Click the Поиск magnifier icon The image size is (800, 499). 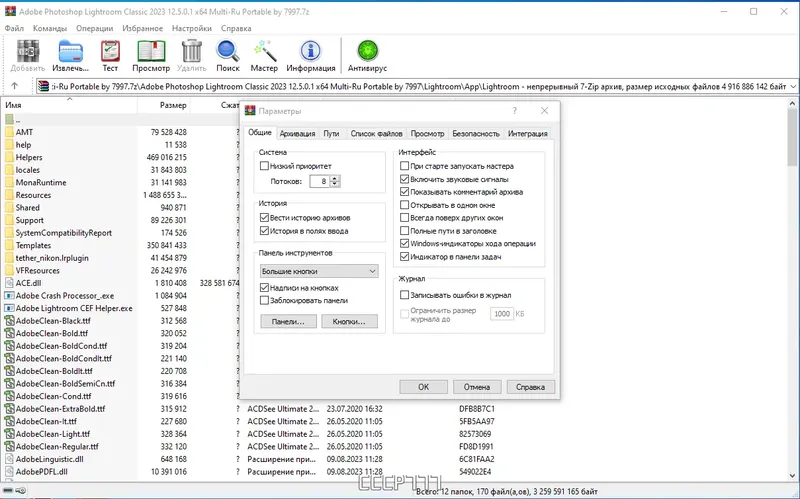228,53
